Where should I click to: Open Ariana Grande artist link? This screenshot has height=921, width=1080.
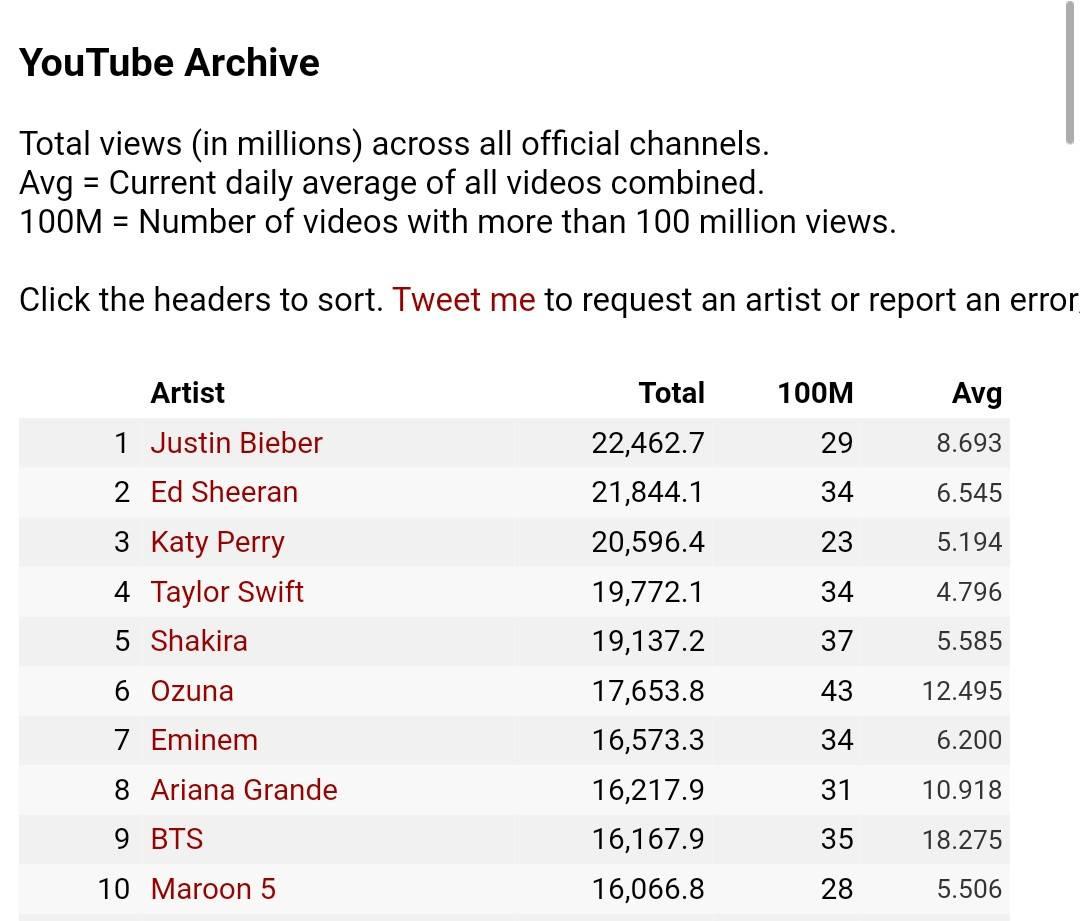pos(244,790)
